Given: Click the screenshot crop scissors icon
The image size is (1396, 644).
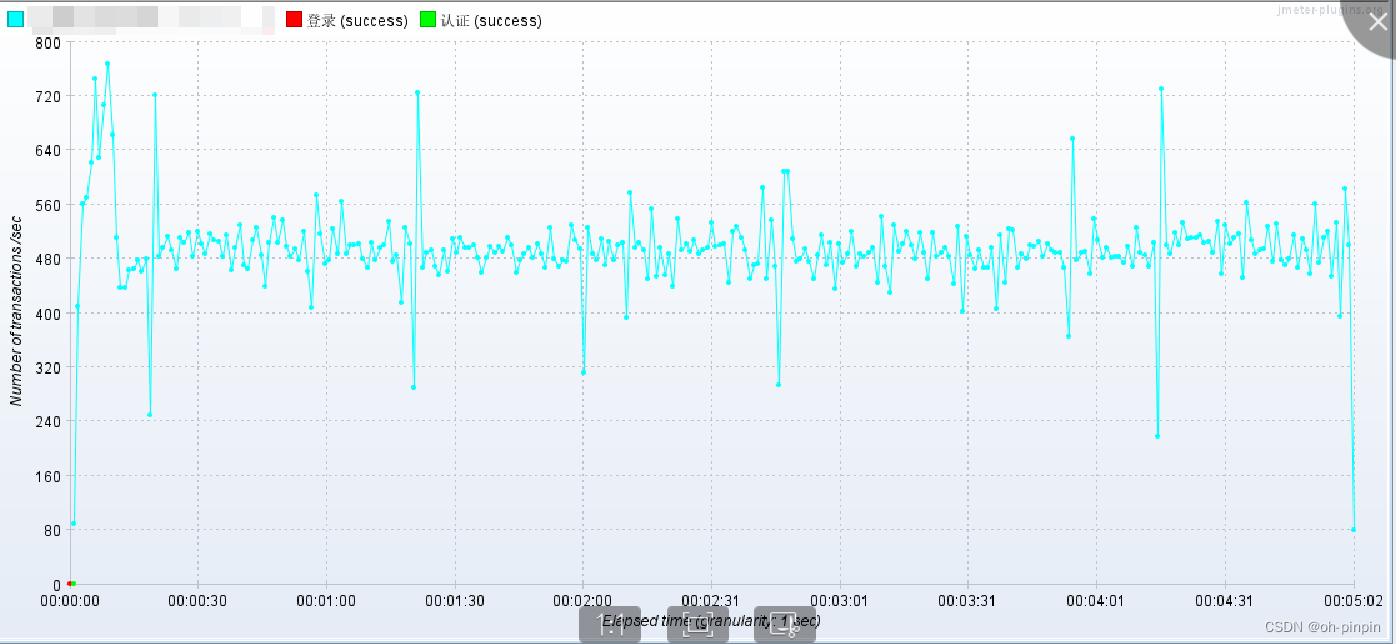Looking at the screenshot, I should [785, 624].
